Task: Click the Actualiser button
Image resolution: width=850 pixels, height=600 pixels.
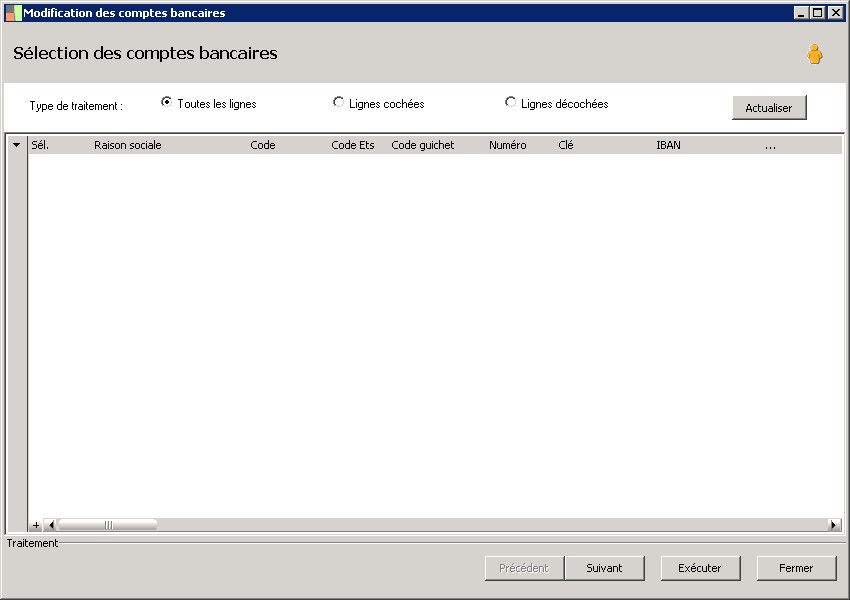Action: coord(769,108)
